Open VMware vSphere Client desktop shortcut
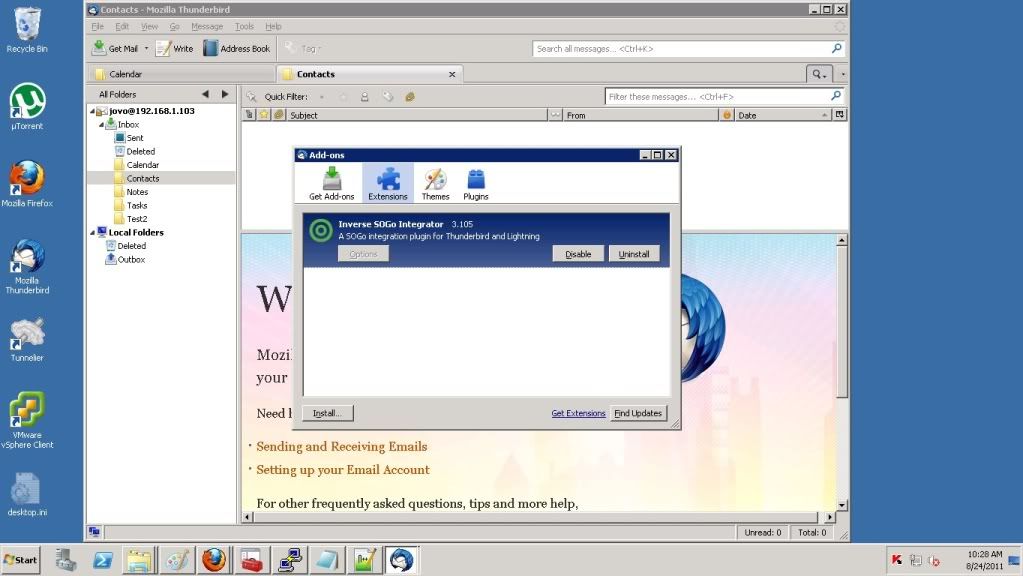Image resolution: width=1023 pixels, height=576 pixels. coord(27,411)
